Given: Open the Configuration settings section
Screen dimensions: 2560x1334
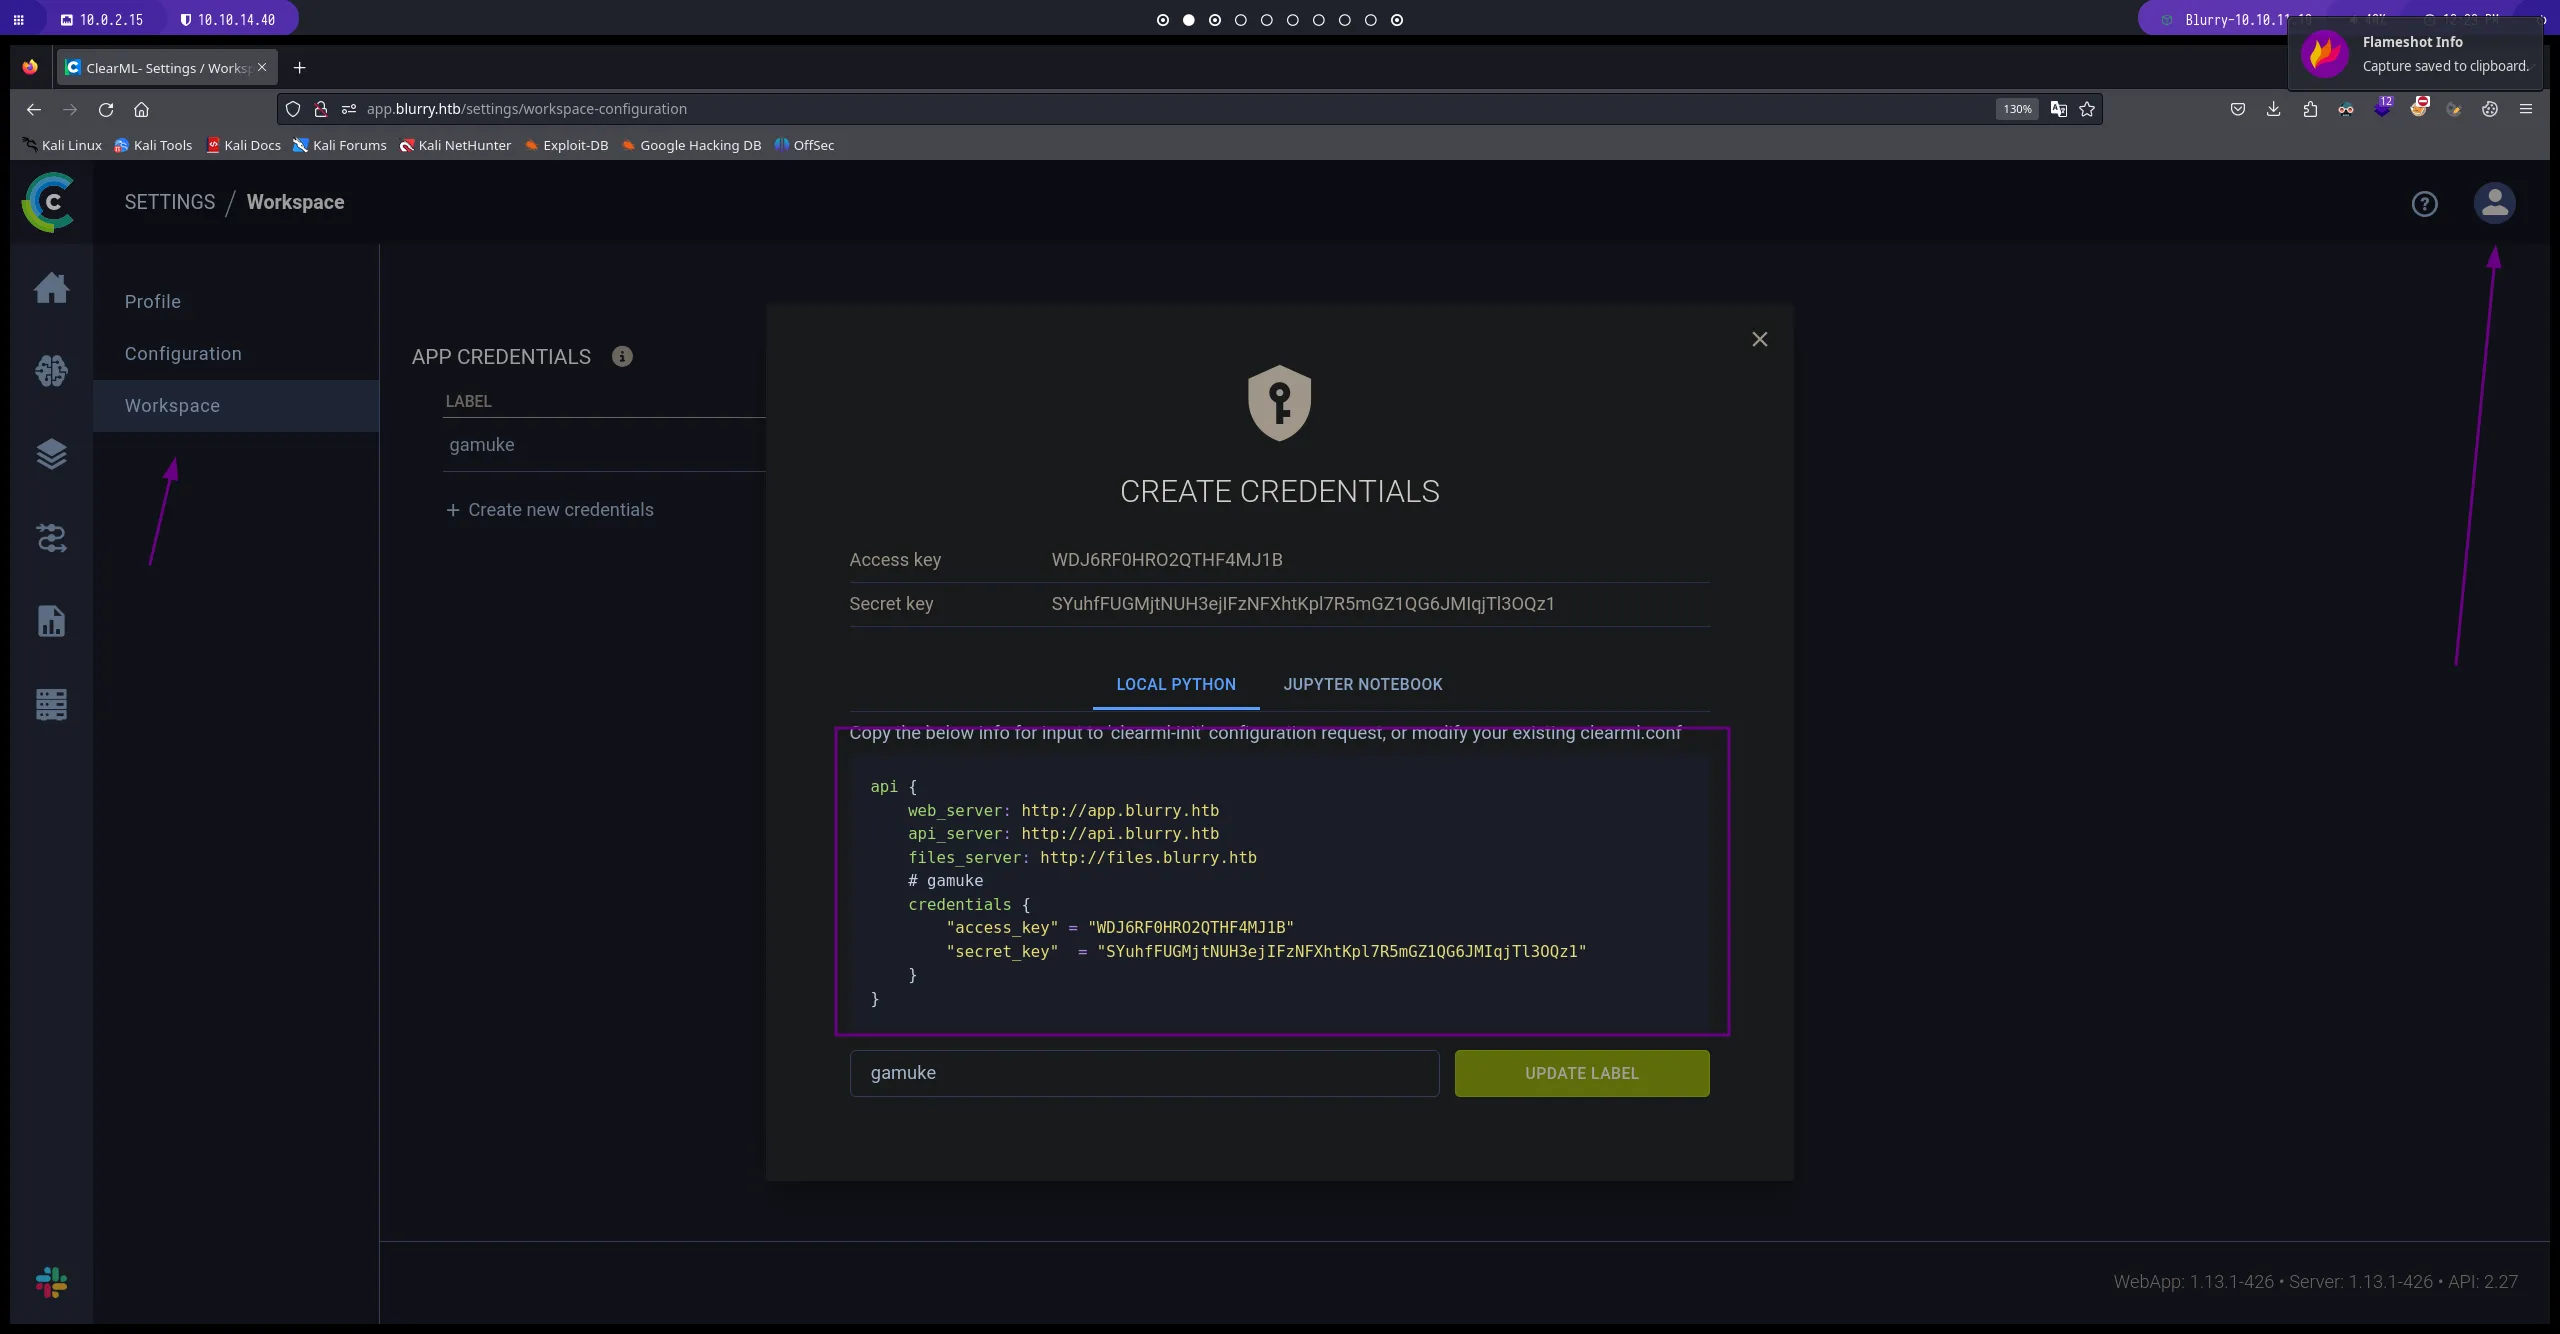Looking at the screenshot, I should coord(183,354).
